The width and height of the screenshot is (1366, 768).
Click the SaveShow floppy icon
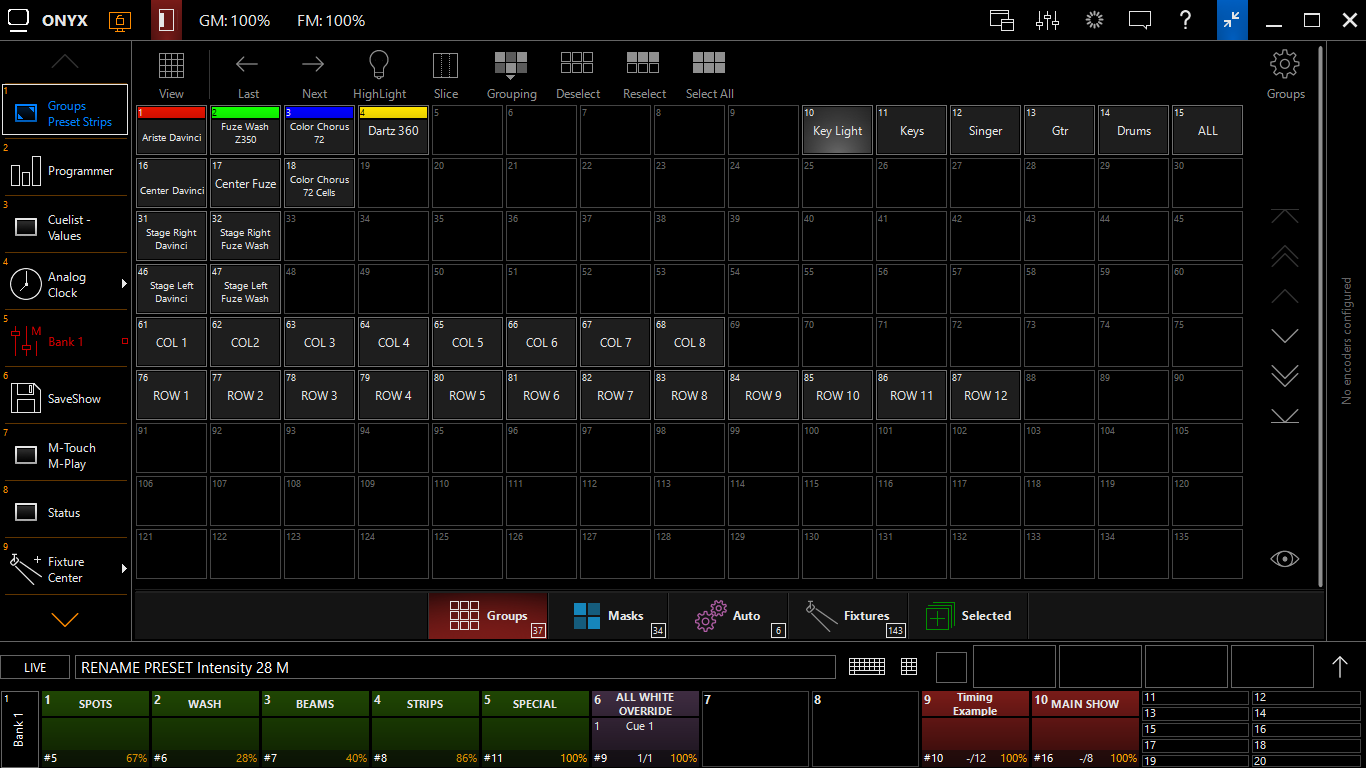(x=25, y=398)
